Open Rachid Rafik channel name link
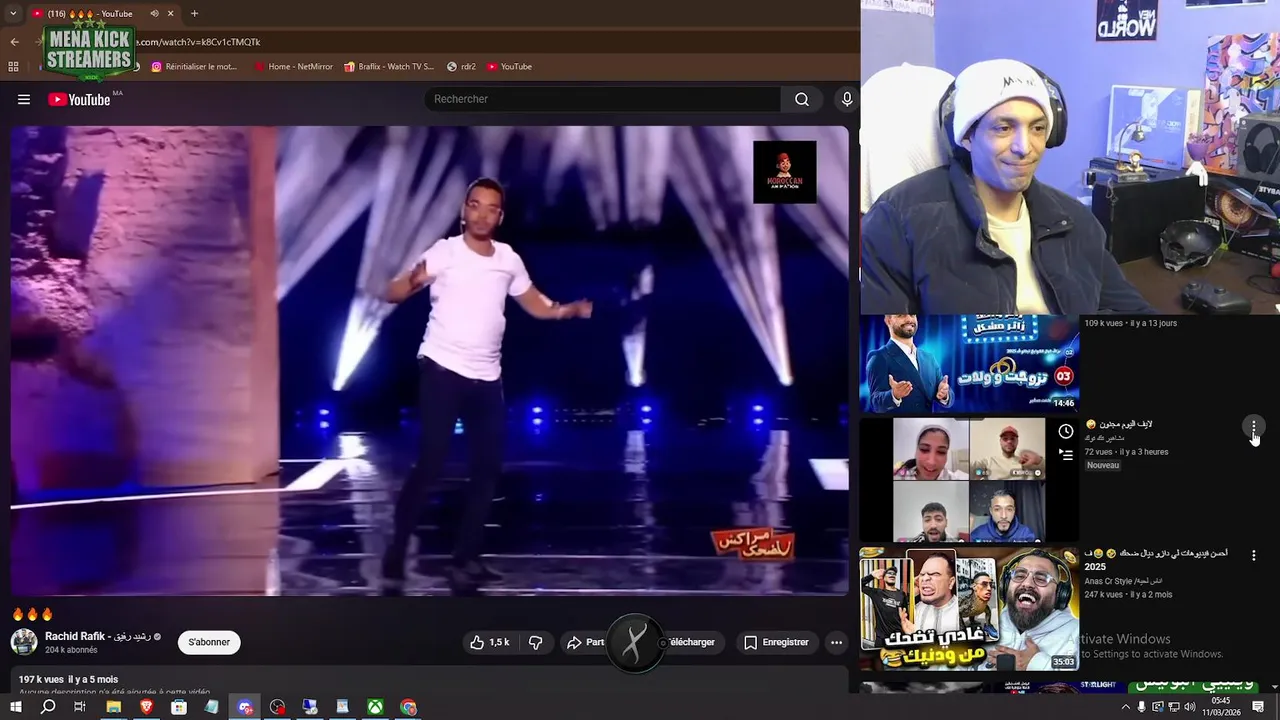 (x=97, y=636)
